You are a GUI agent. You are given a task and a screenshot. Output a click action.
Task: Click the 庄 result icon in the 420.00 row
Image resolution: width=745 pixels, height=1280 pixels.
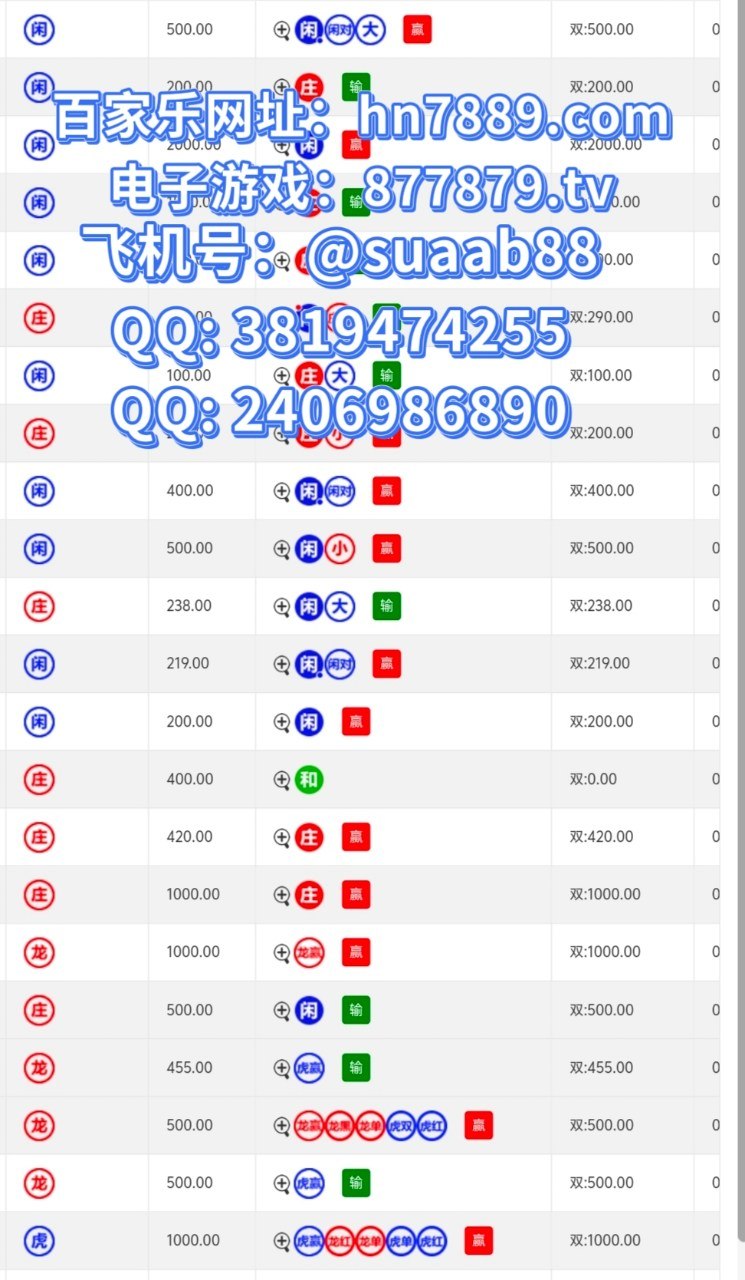click(309, 837)
